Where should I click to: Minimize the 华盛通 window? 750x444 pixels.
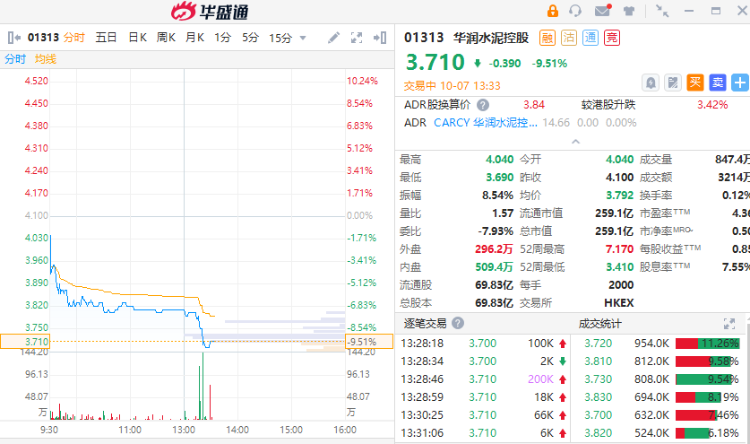689,11
